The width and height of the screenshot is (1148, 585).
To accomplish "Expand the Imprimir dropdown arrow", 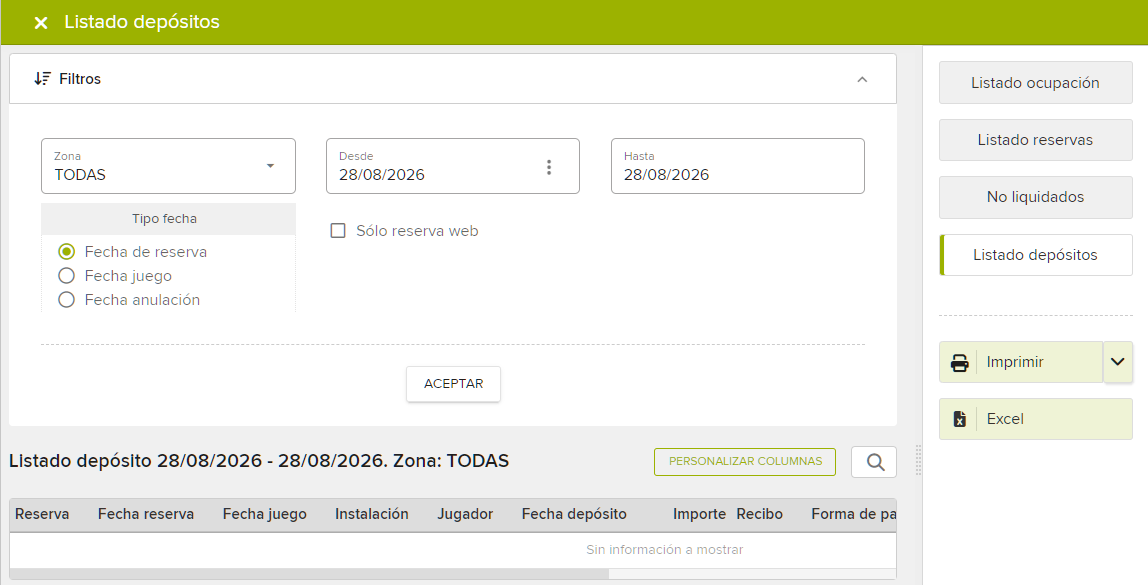I will point(1118,362).
